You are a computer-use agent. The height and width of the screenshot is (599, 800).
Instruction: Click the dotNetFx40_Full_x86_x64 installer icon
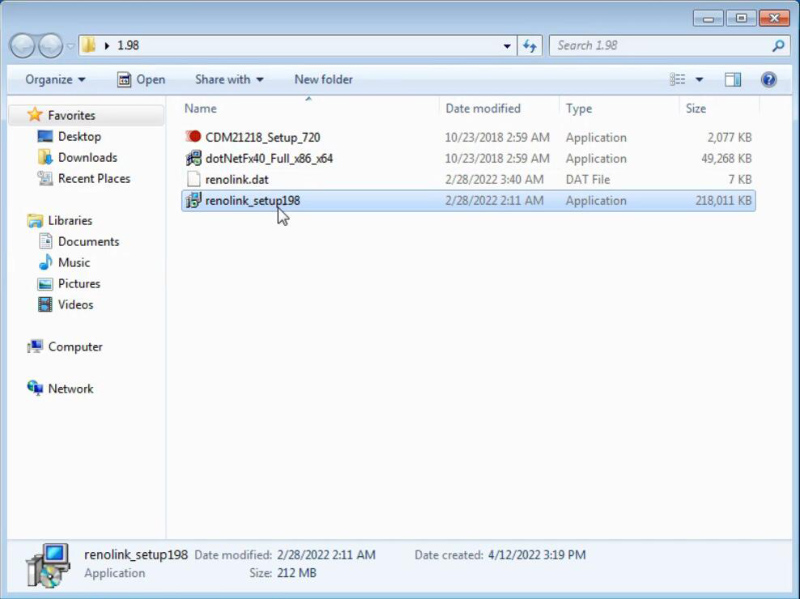pos(194,158)
